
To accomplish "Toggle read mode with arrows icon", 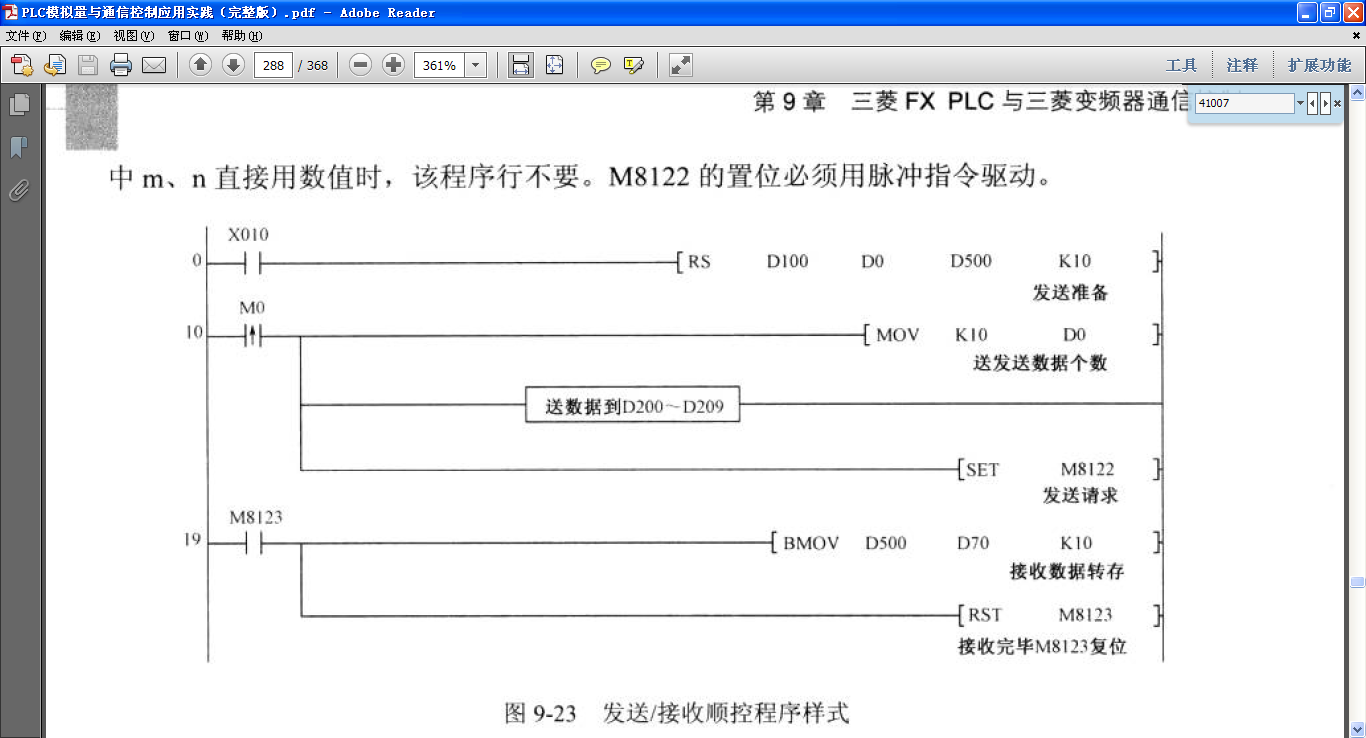I will 681,66.
